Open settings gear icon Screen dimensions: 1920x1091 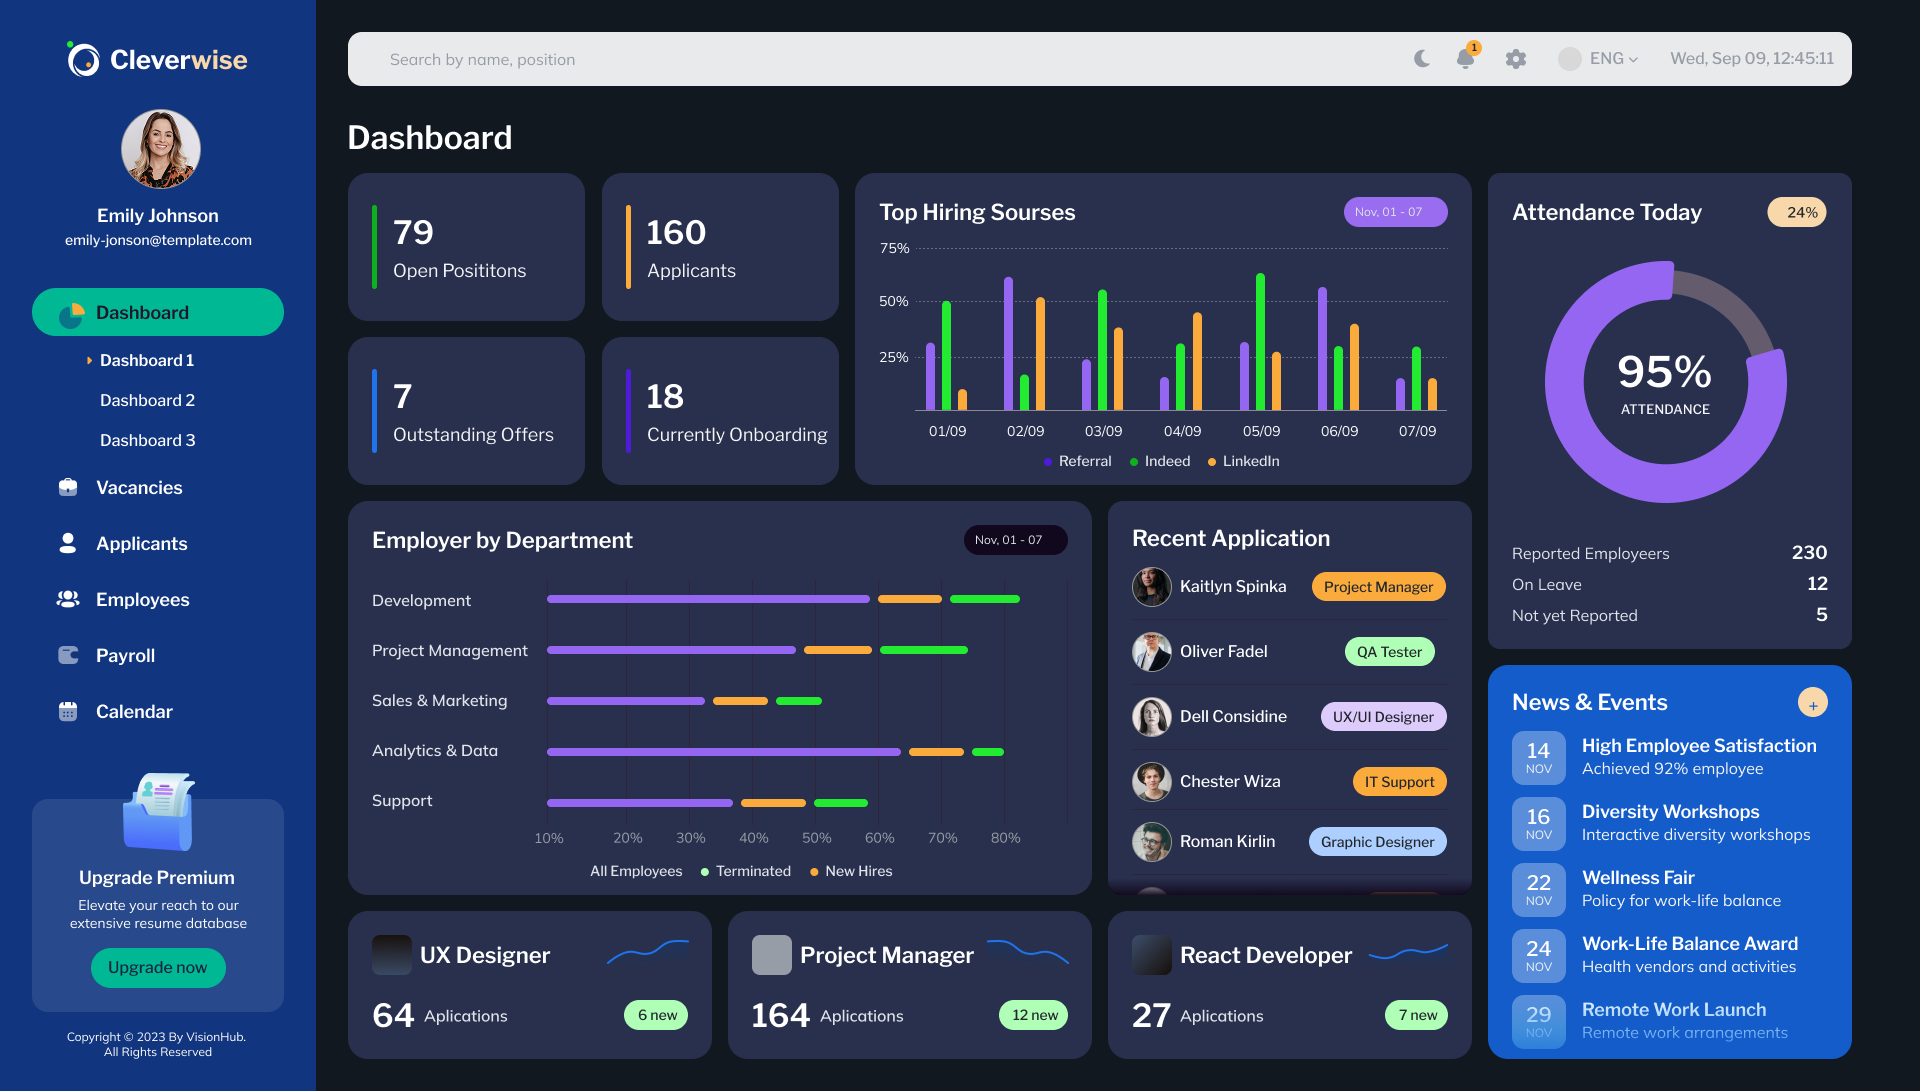coord(1516,59)
